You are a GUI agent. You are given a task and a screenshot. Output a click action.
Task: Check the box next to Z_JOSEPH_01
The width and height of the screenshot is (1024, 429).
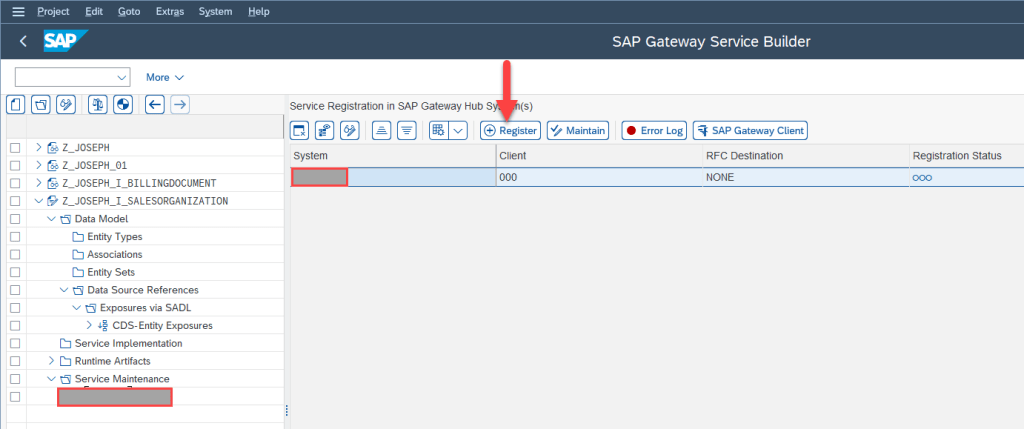pyautogui.click(x=15, y=165)
